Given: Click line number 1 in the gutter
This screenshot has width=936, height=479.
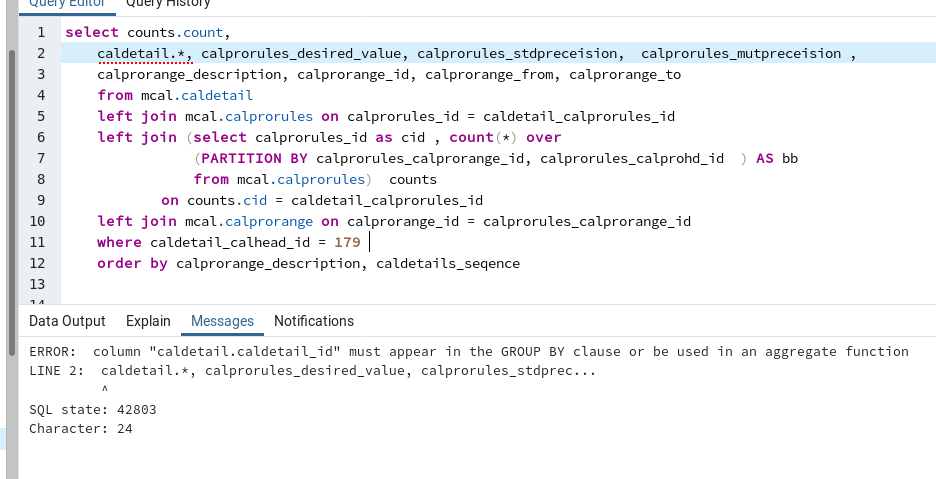Looking at the screenshot, I should 41,32.
